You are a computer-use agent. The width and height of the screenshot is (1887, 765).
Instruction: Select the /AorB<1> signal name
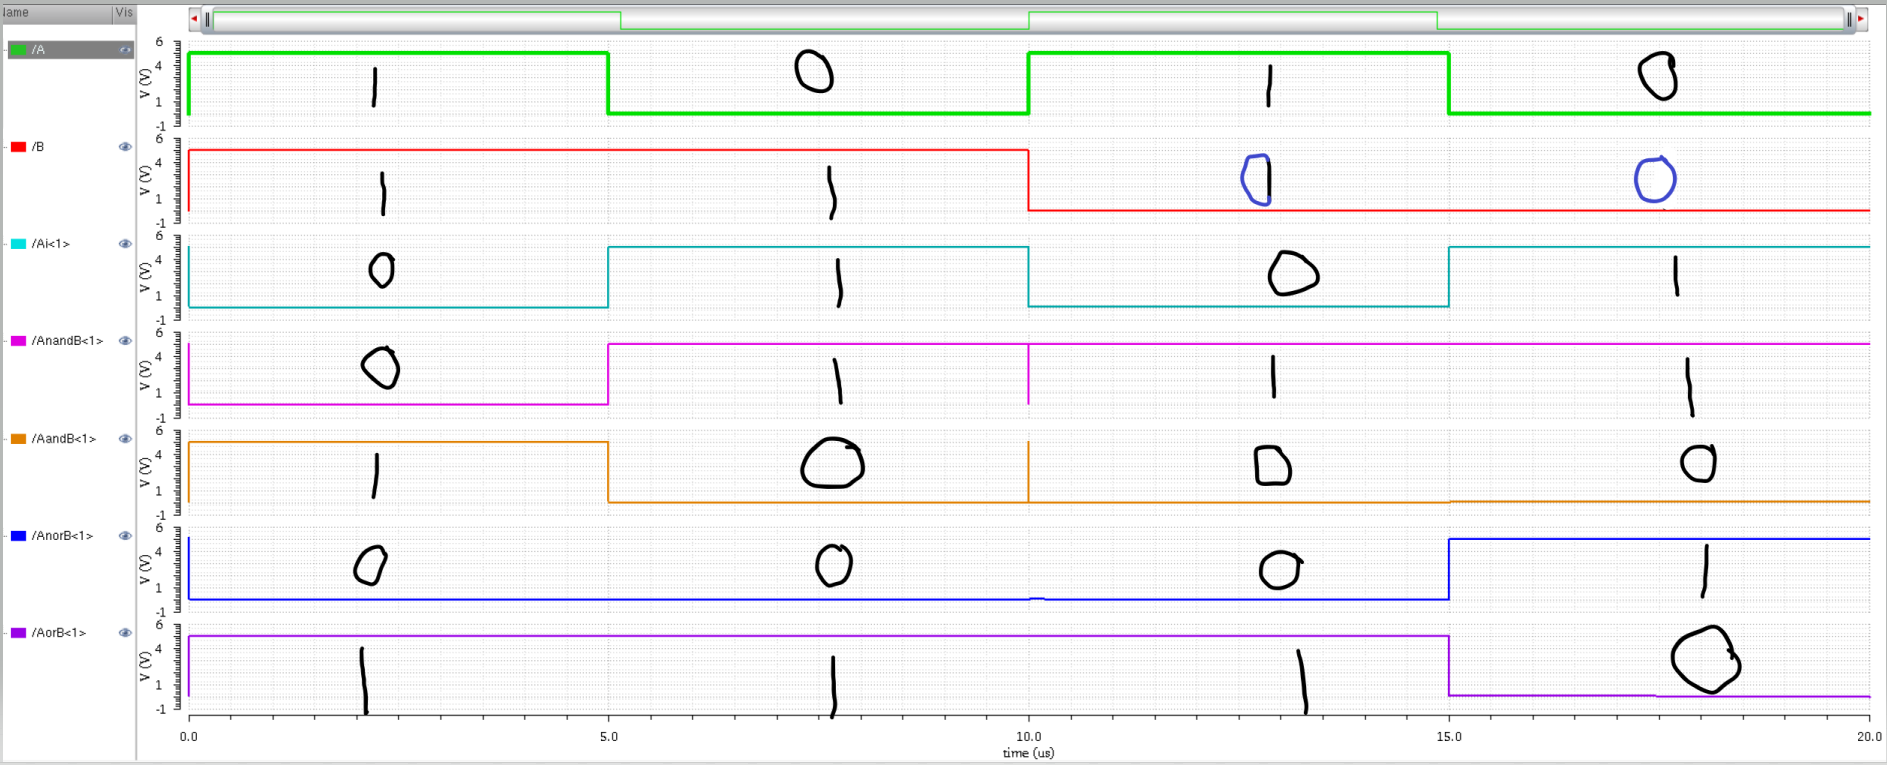pyautogui.click(x=59, y=633)
